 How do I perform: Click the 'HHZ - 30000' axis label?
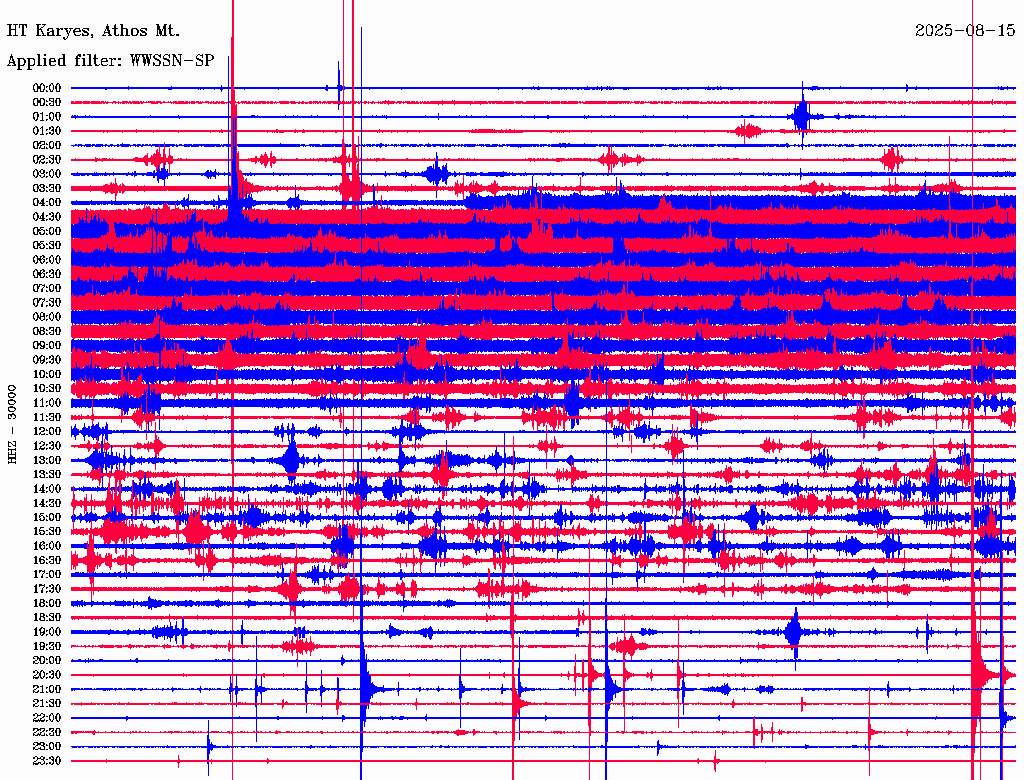pos(12,424)
